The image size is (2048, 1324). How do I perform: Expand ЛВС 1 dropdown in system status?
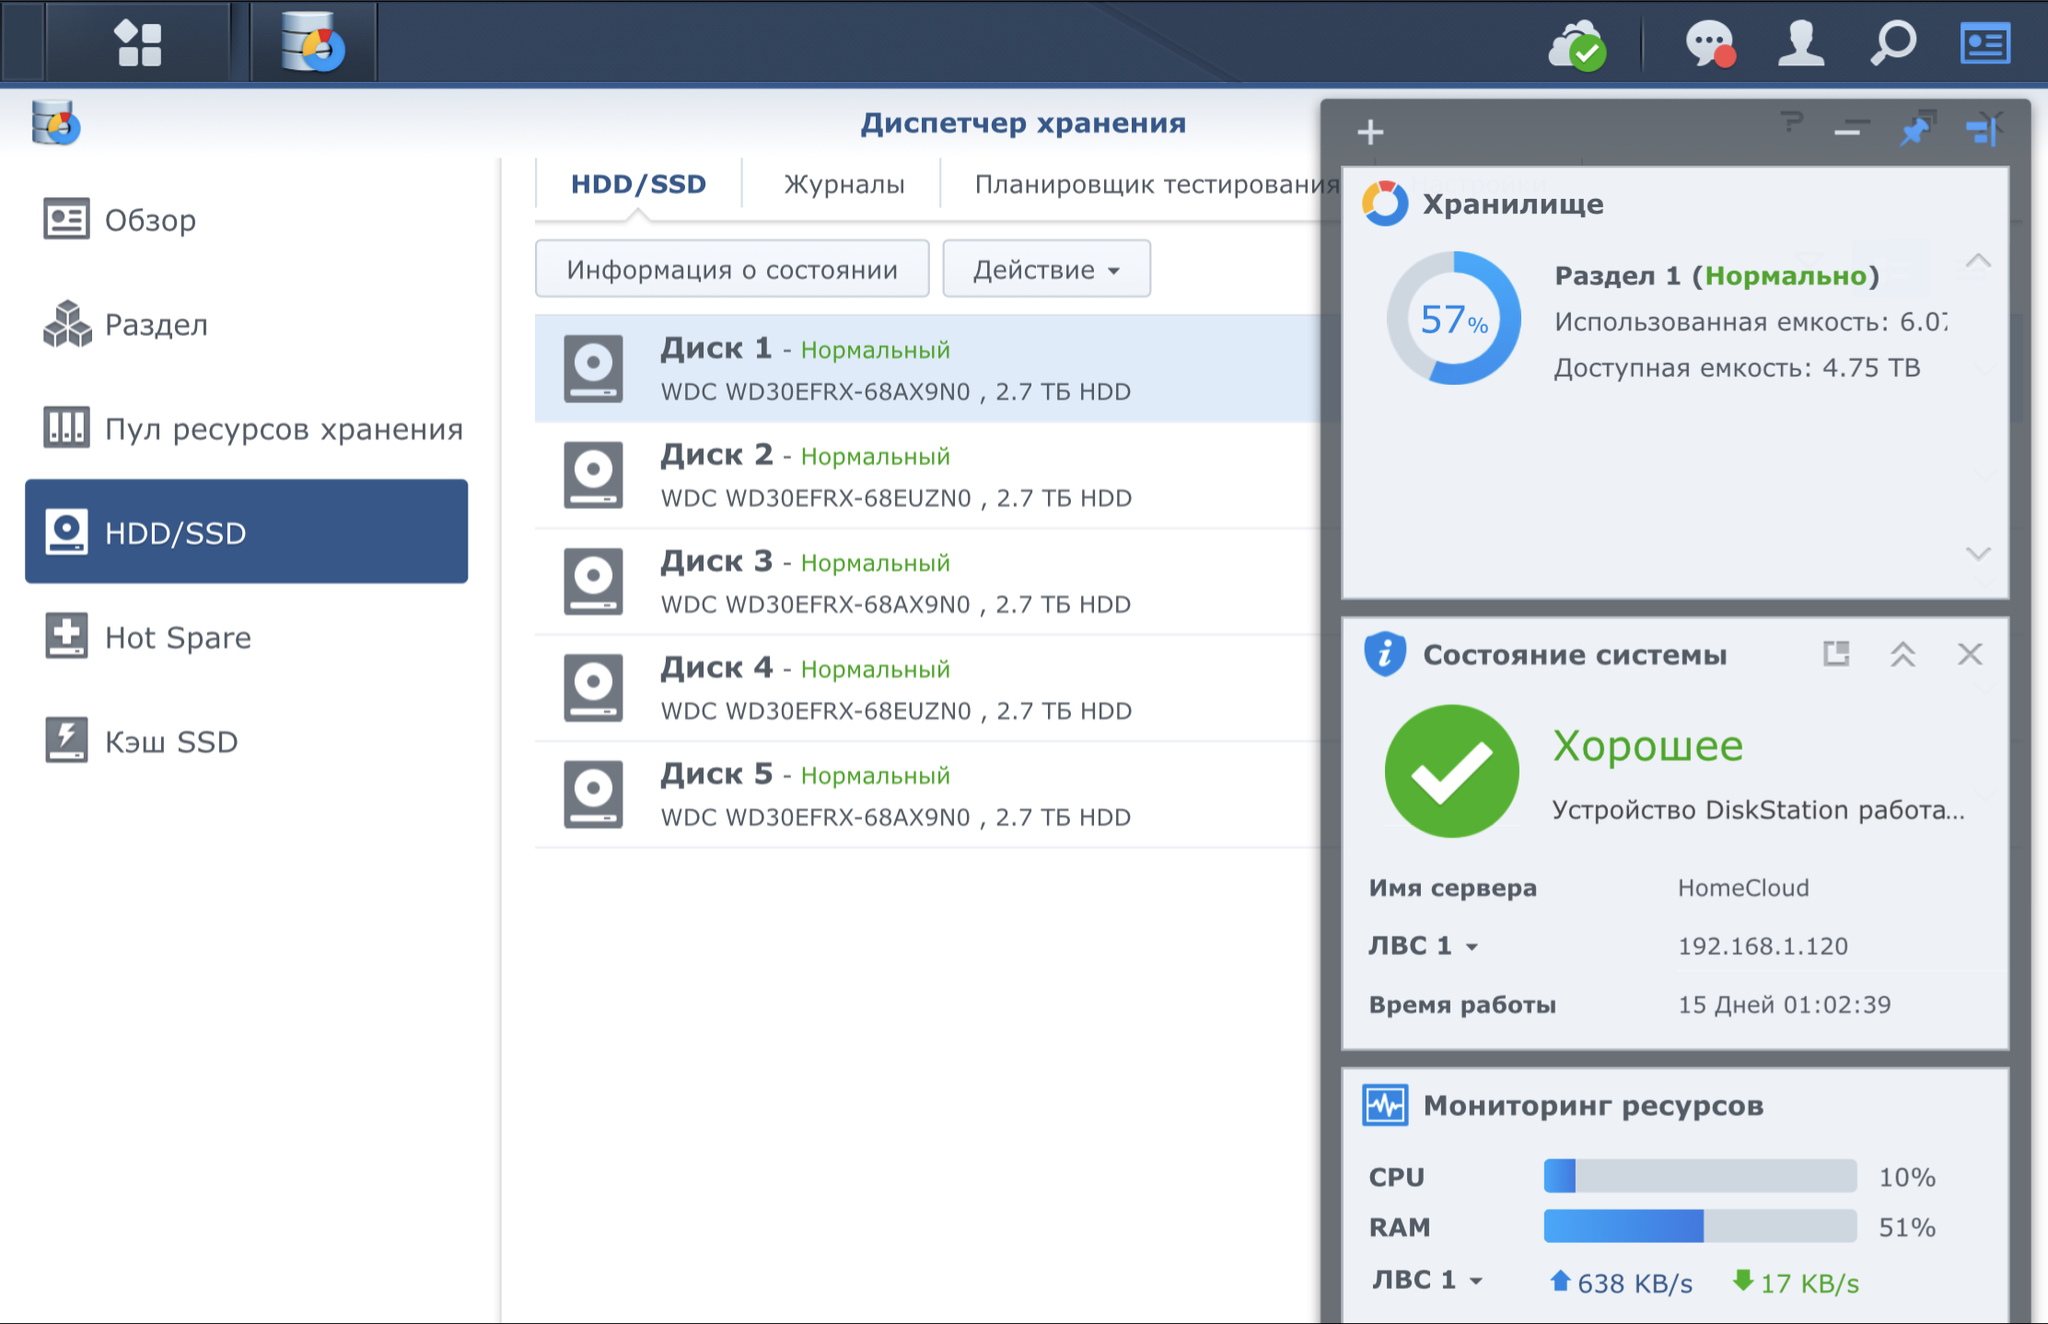(x=1423, y=946)
